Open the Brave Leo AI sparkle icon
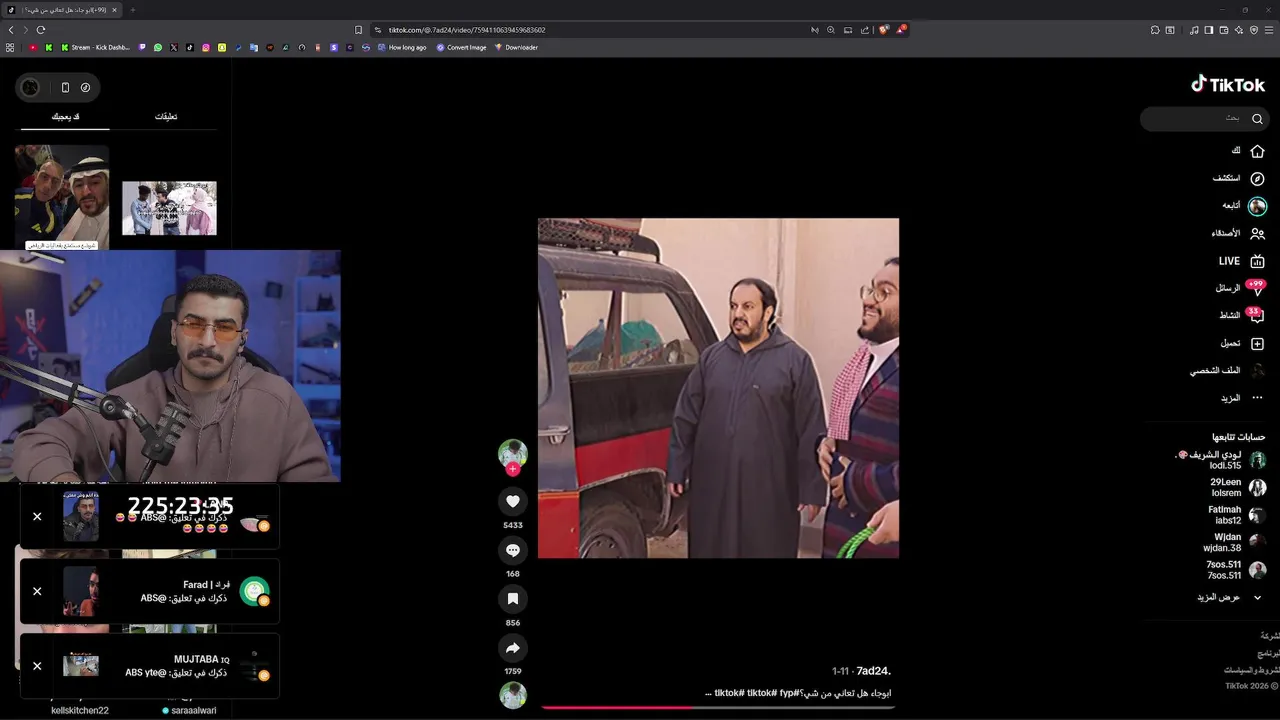This screenshot has width=1280, height=720. pos(1238,30)
